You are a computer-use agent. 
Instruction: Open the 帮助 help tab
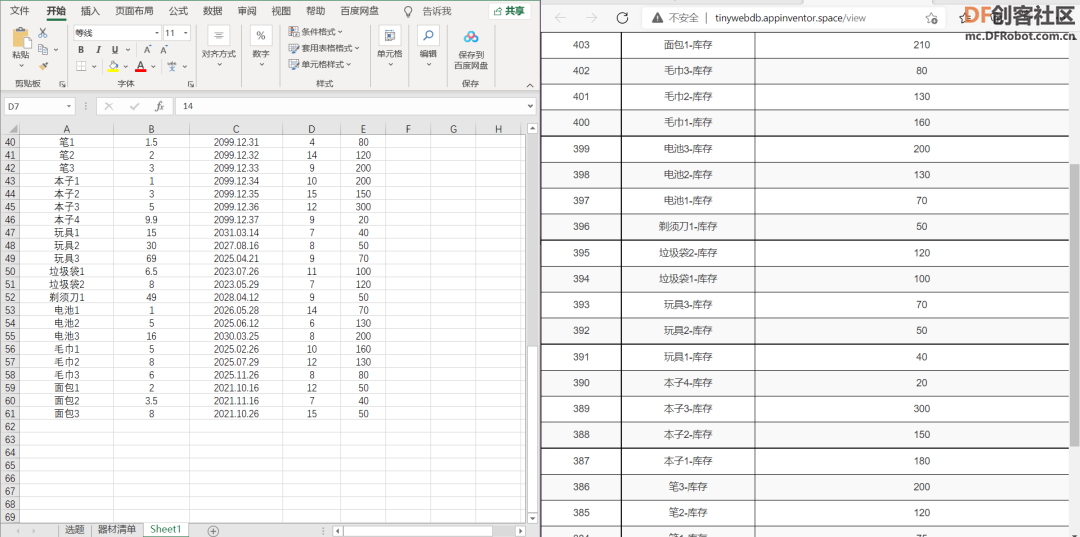click(315, 11)
